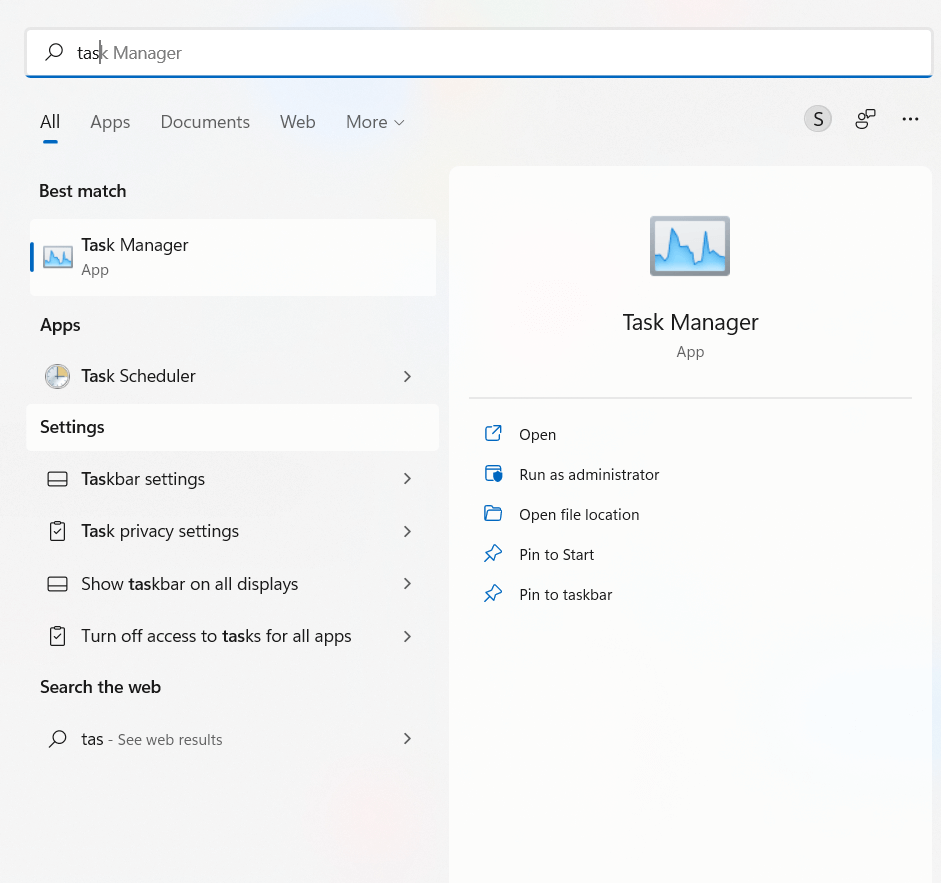Viewport: 941px width, 883px height.
Task: Click the feedback people icon in header
Action: (865, 119)
